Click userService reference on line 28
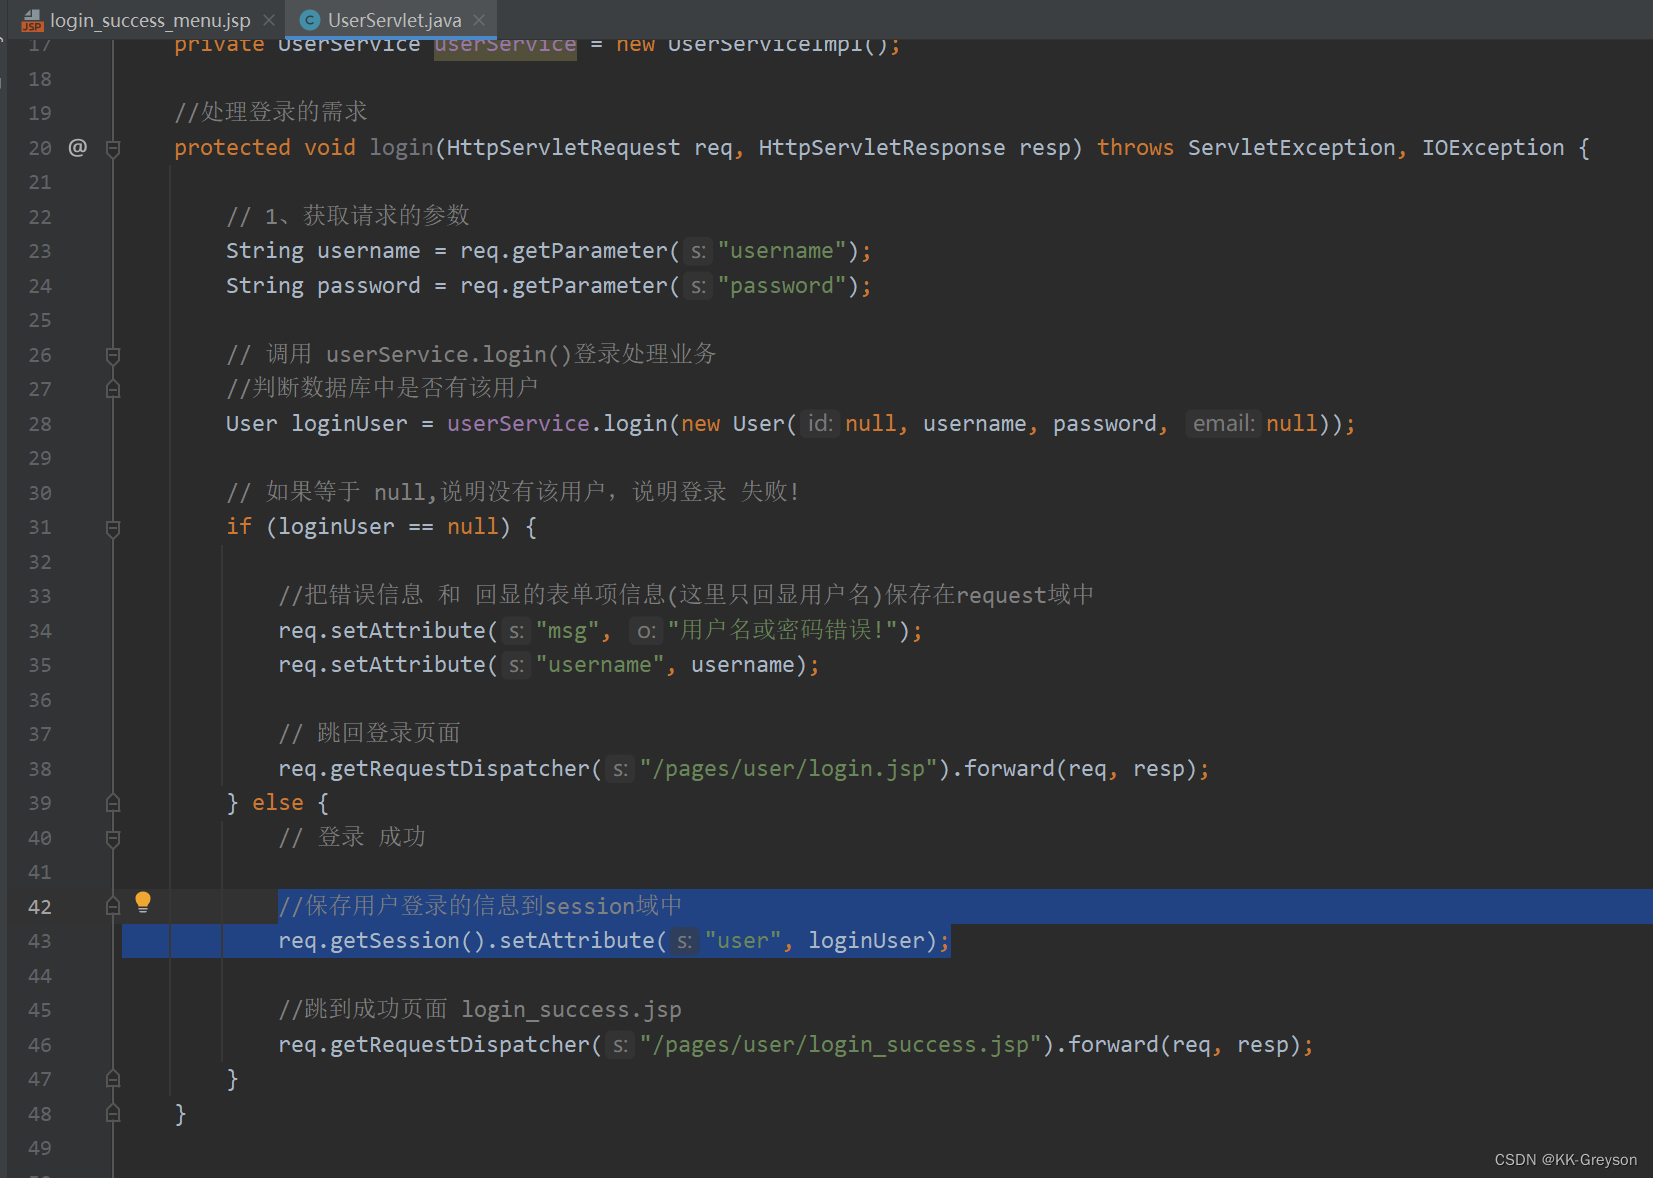 (518, 424)
